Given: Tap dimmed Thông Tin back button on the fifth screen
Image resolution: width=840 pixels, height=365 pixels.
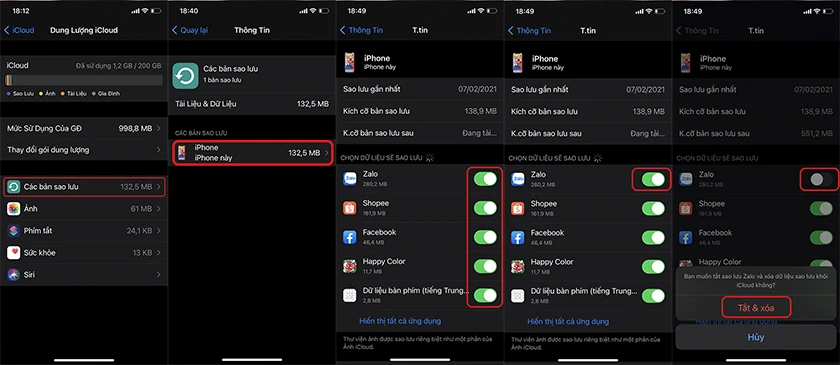Looking at the screenshot, I should coord(698,31).
